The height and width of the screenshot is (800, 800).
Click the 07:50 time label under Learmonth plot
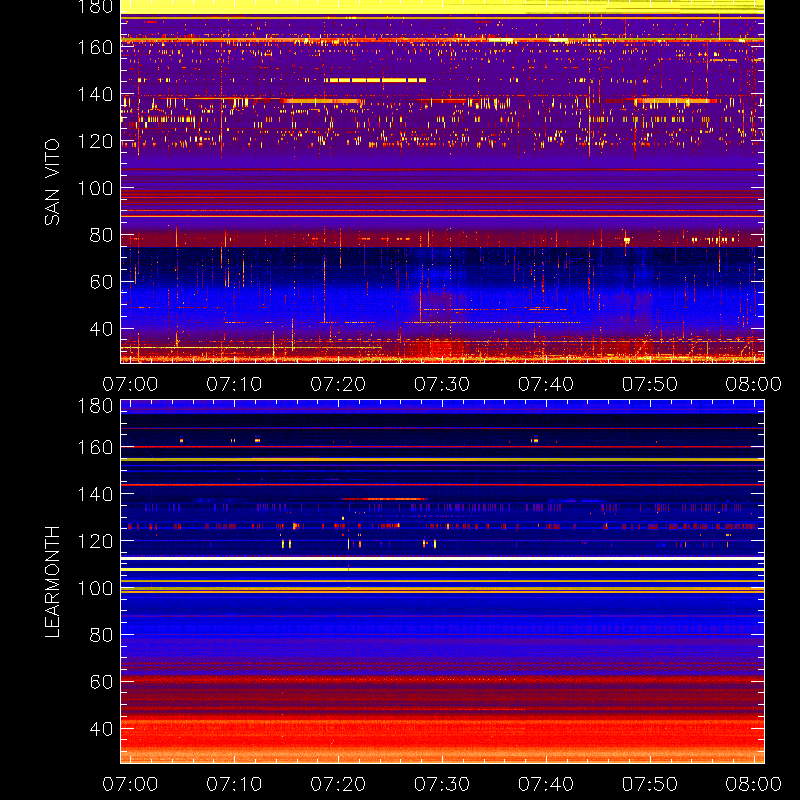coord(650,784)
